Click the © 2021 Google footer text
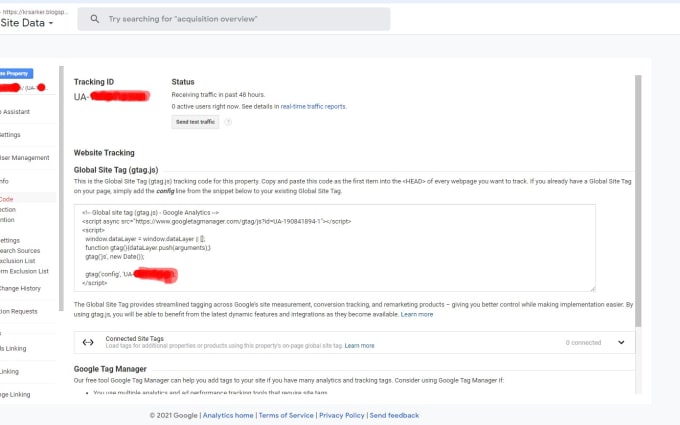The width and height of the screenshot is (680, 425). (x=173, y=415)
